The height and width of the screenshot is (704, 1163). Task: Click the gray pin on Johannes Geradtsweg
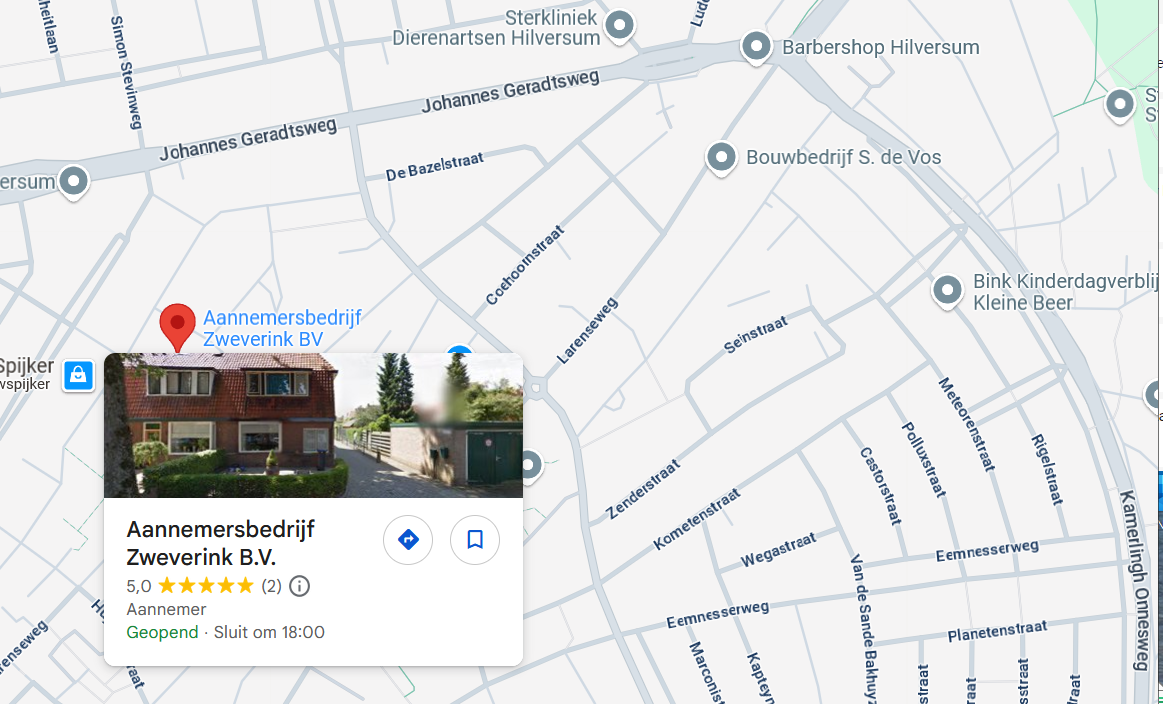[73, 182]
